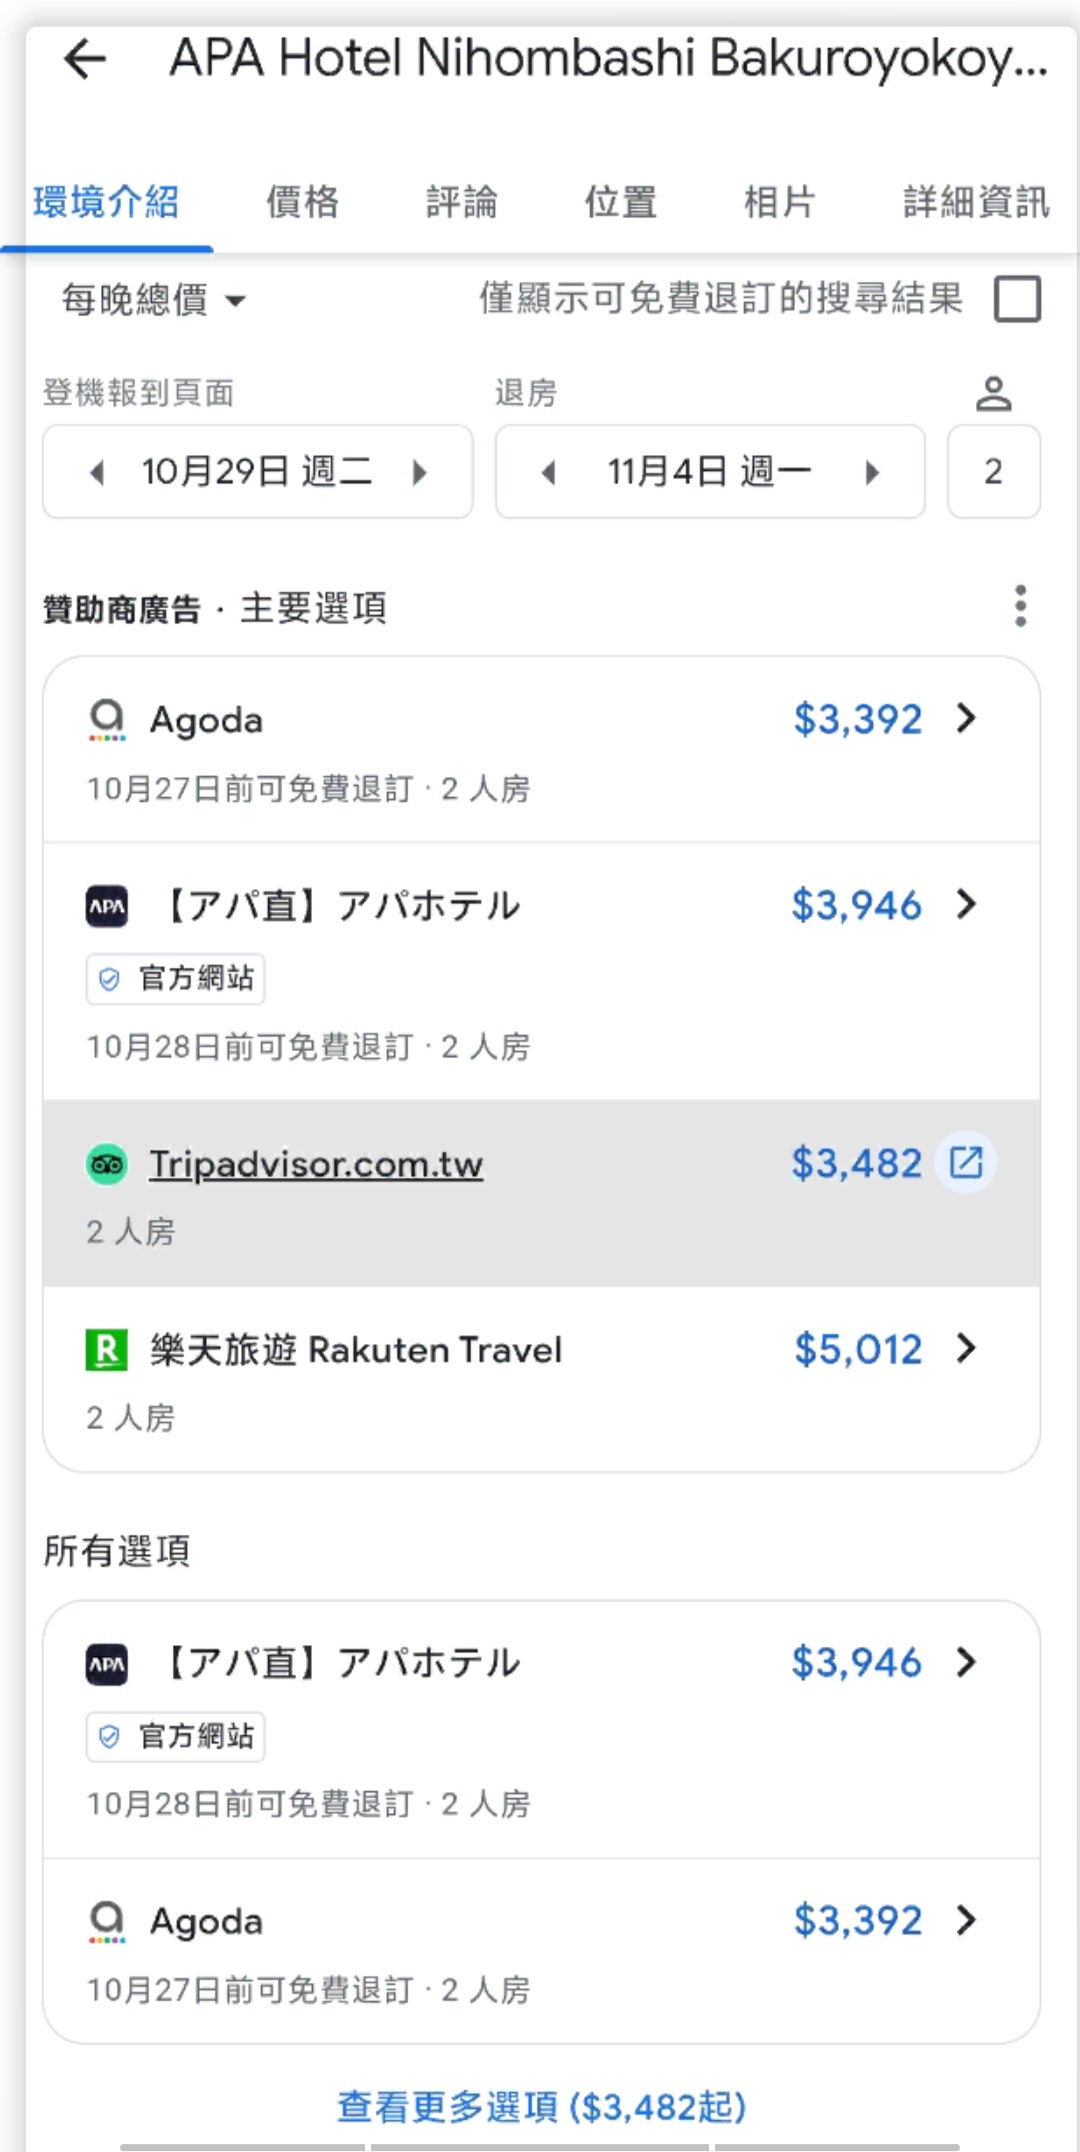The width and height of the screenshot is (1080, 2152).
Task: Open the Tripadvisor.com.tw link
Action: [316, 1164]
